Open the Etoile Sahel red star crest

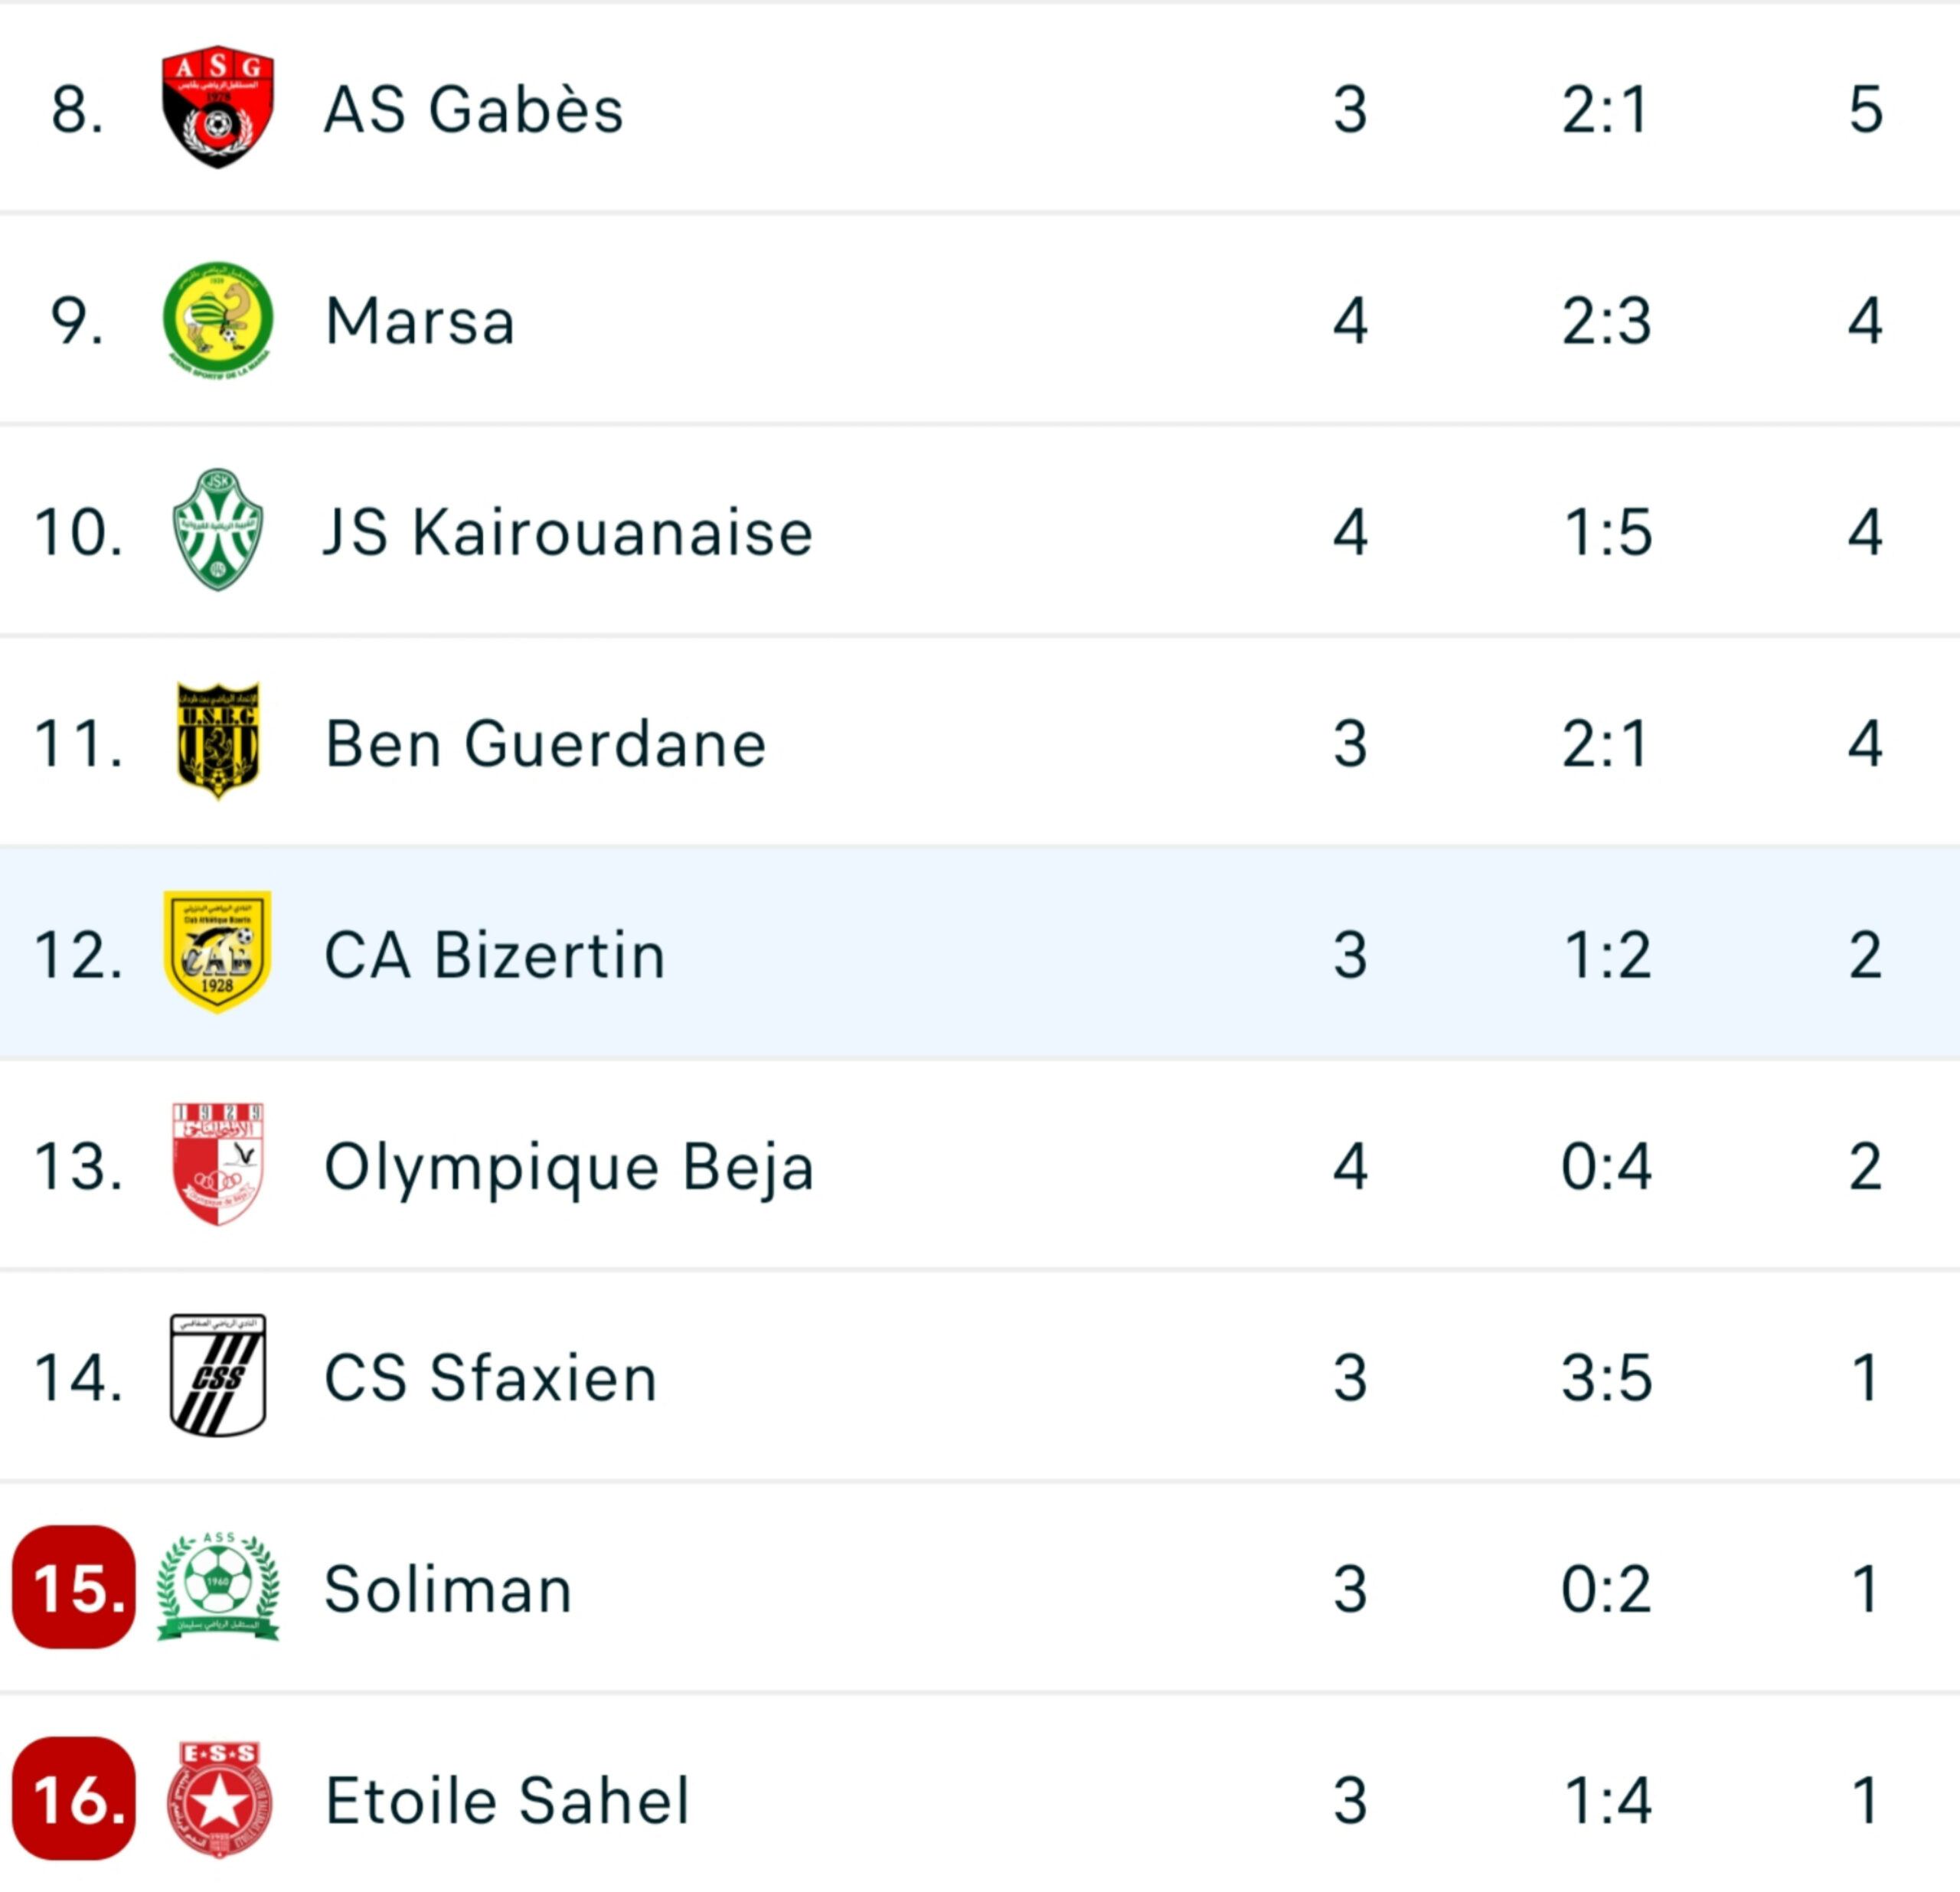point(219,1799)
